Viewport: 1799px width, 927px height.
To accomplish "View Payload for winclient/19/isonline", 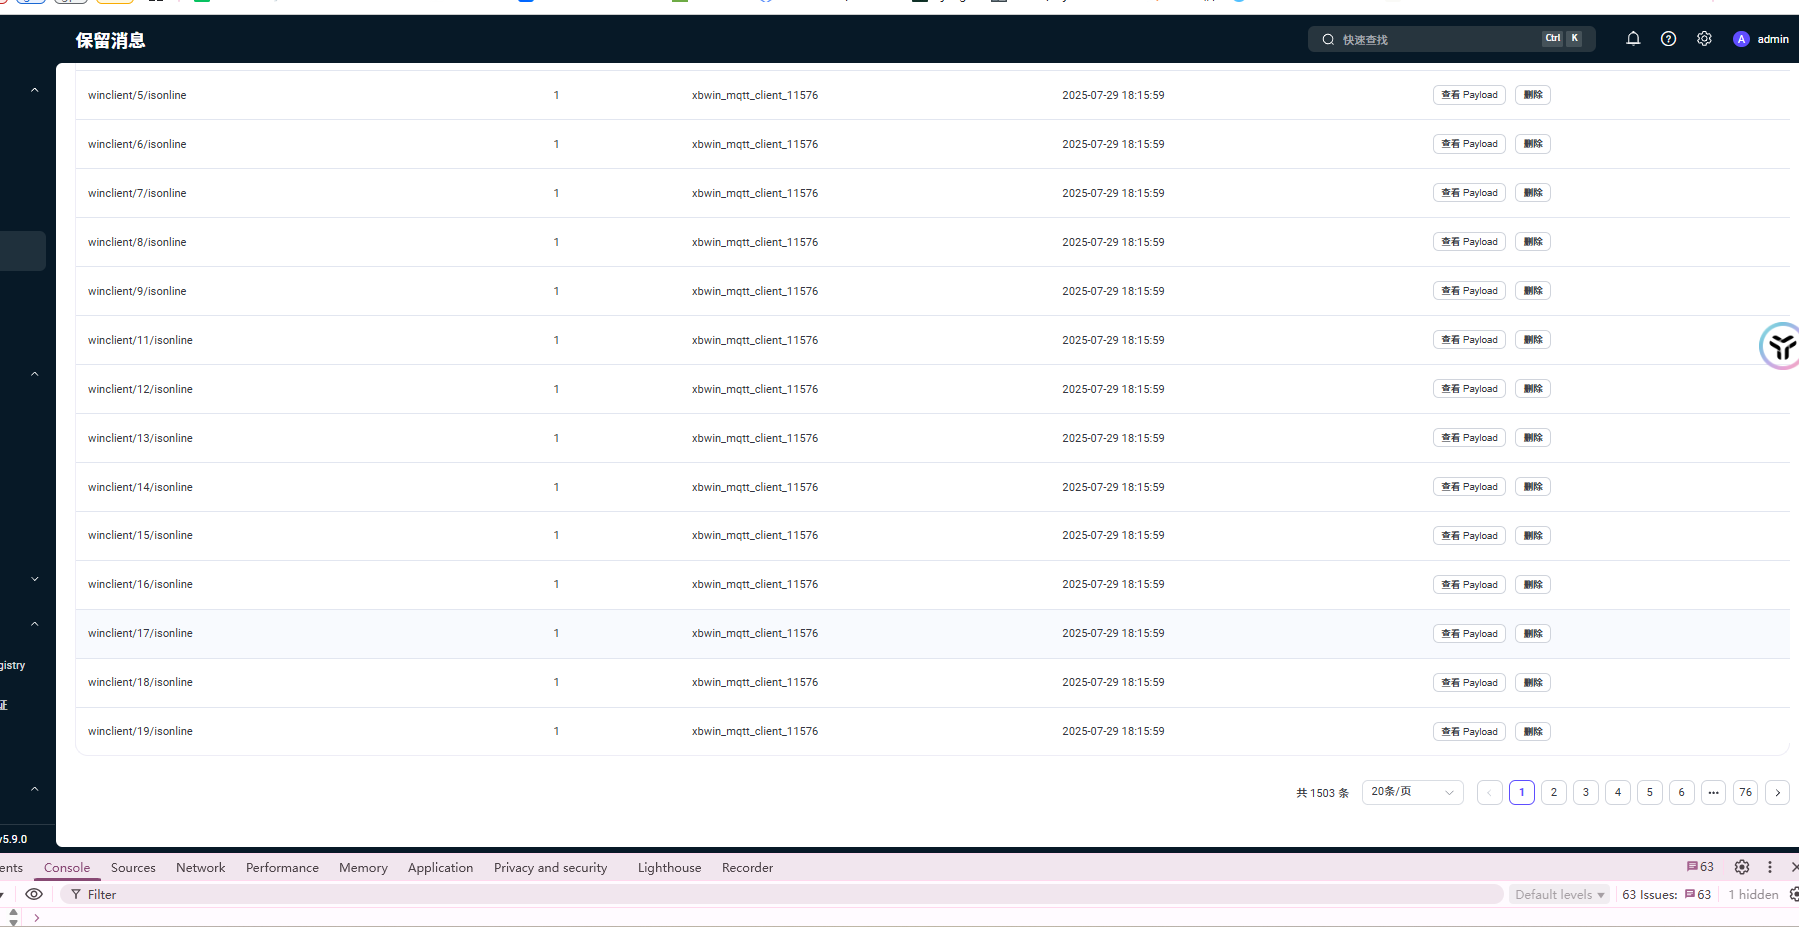I will (x=1469, y=732).
